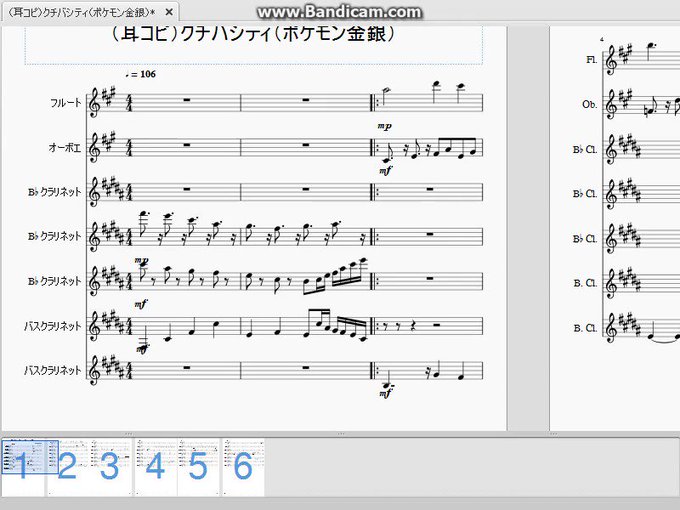This screenshot has height=510, width=680.
Task: Select the second B♭ クラリネット label
Action: 55,237
